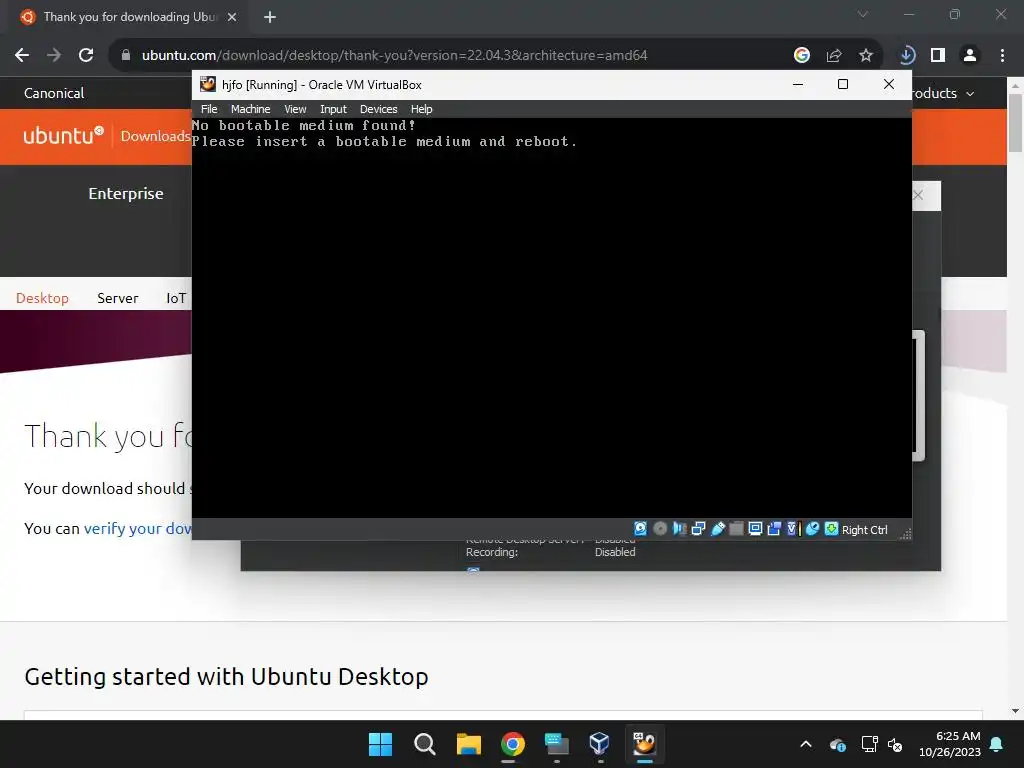Click the Right Ctrl host key label
Screen dimensions: 1024x768
coord(864,530)
